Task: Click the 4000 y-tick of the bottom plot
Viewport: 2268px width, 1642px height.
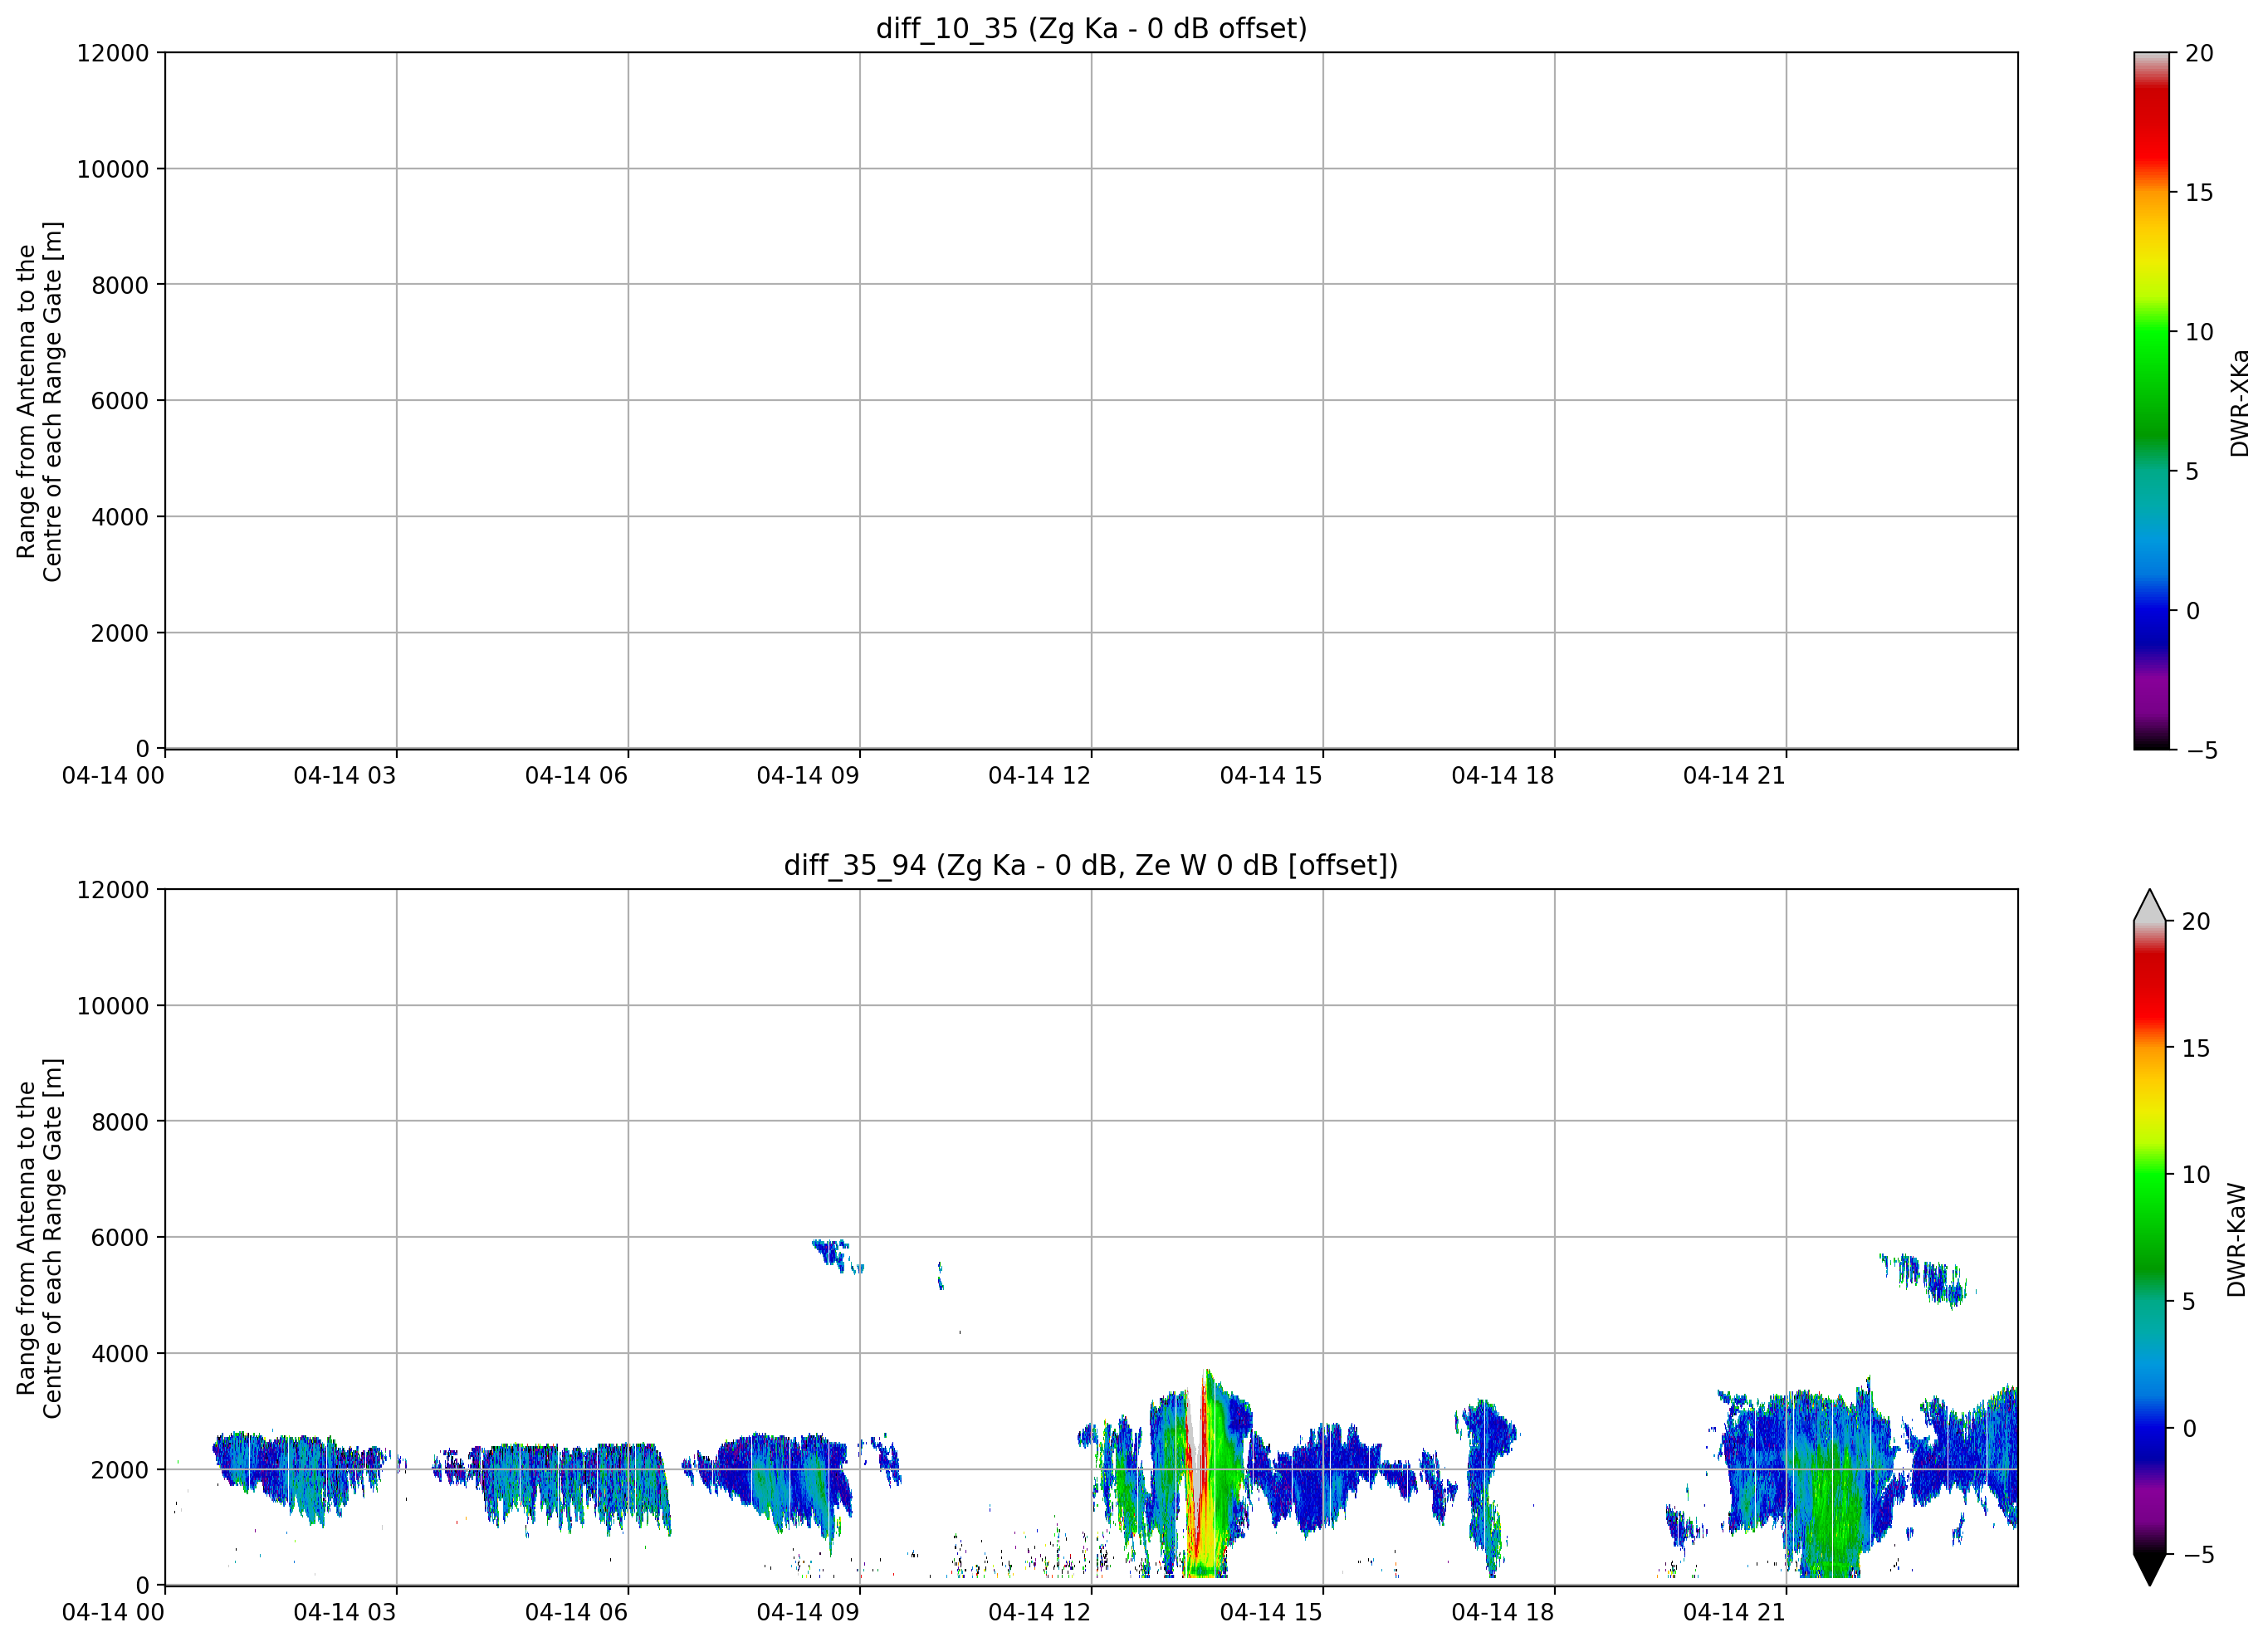Action: point(120,1354)
